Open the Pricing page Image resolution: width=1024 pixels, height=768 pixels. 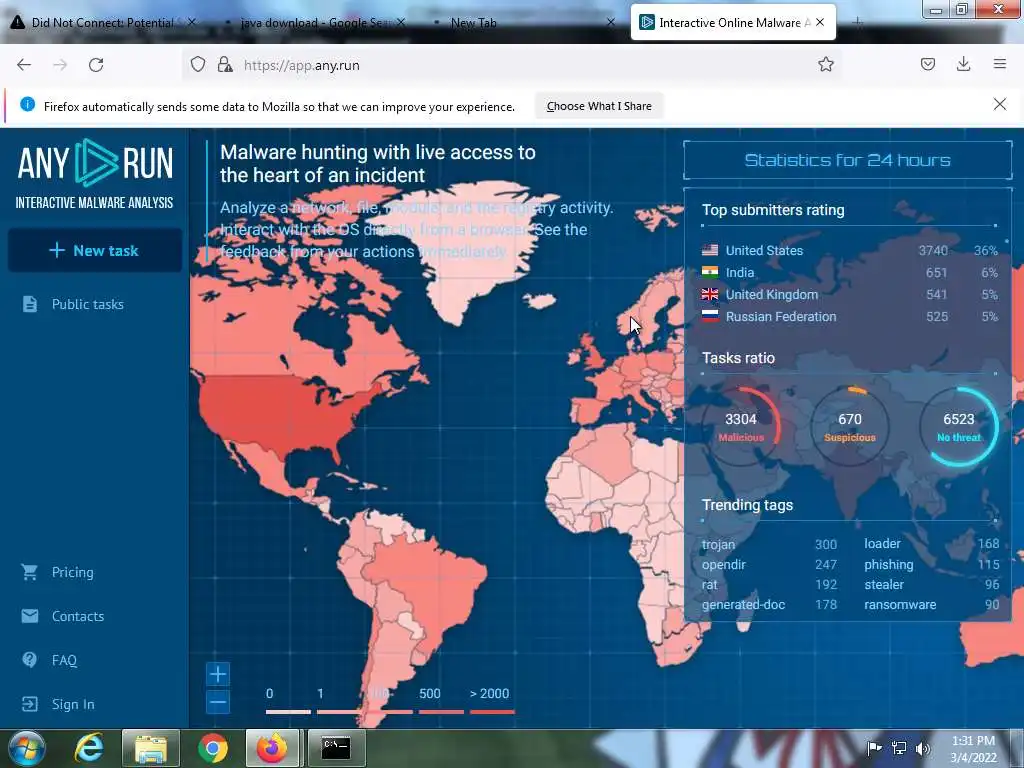click(x=72, y=572)
